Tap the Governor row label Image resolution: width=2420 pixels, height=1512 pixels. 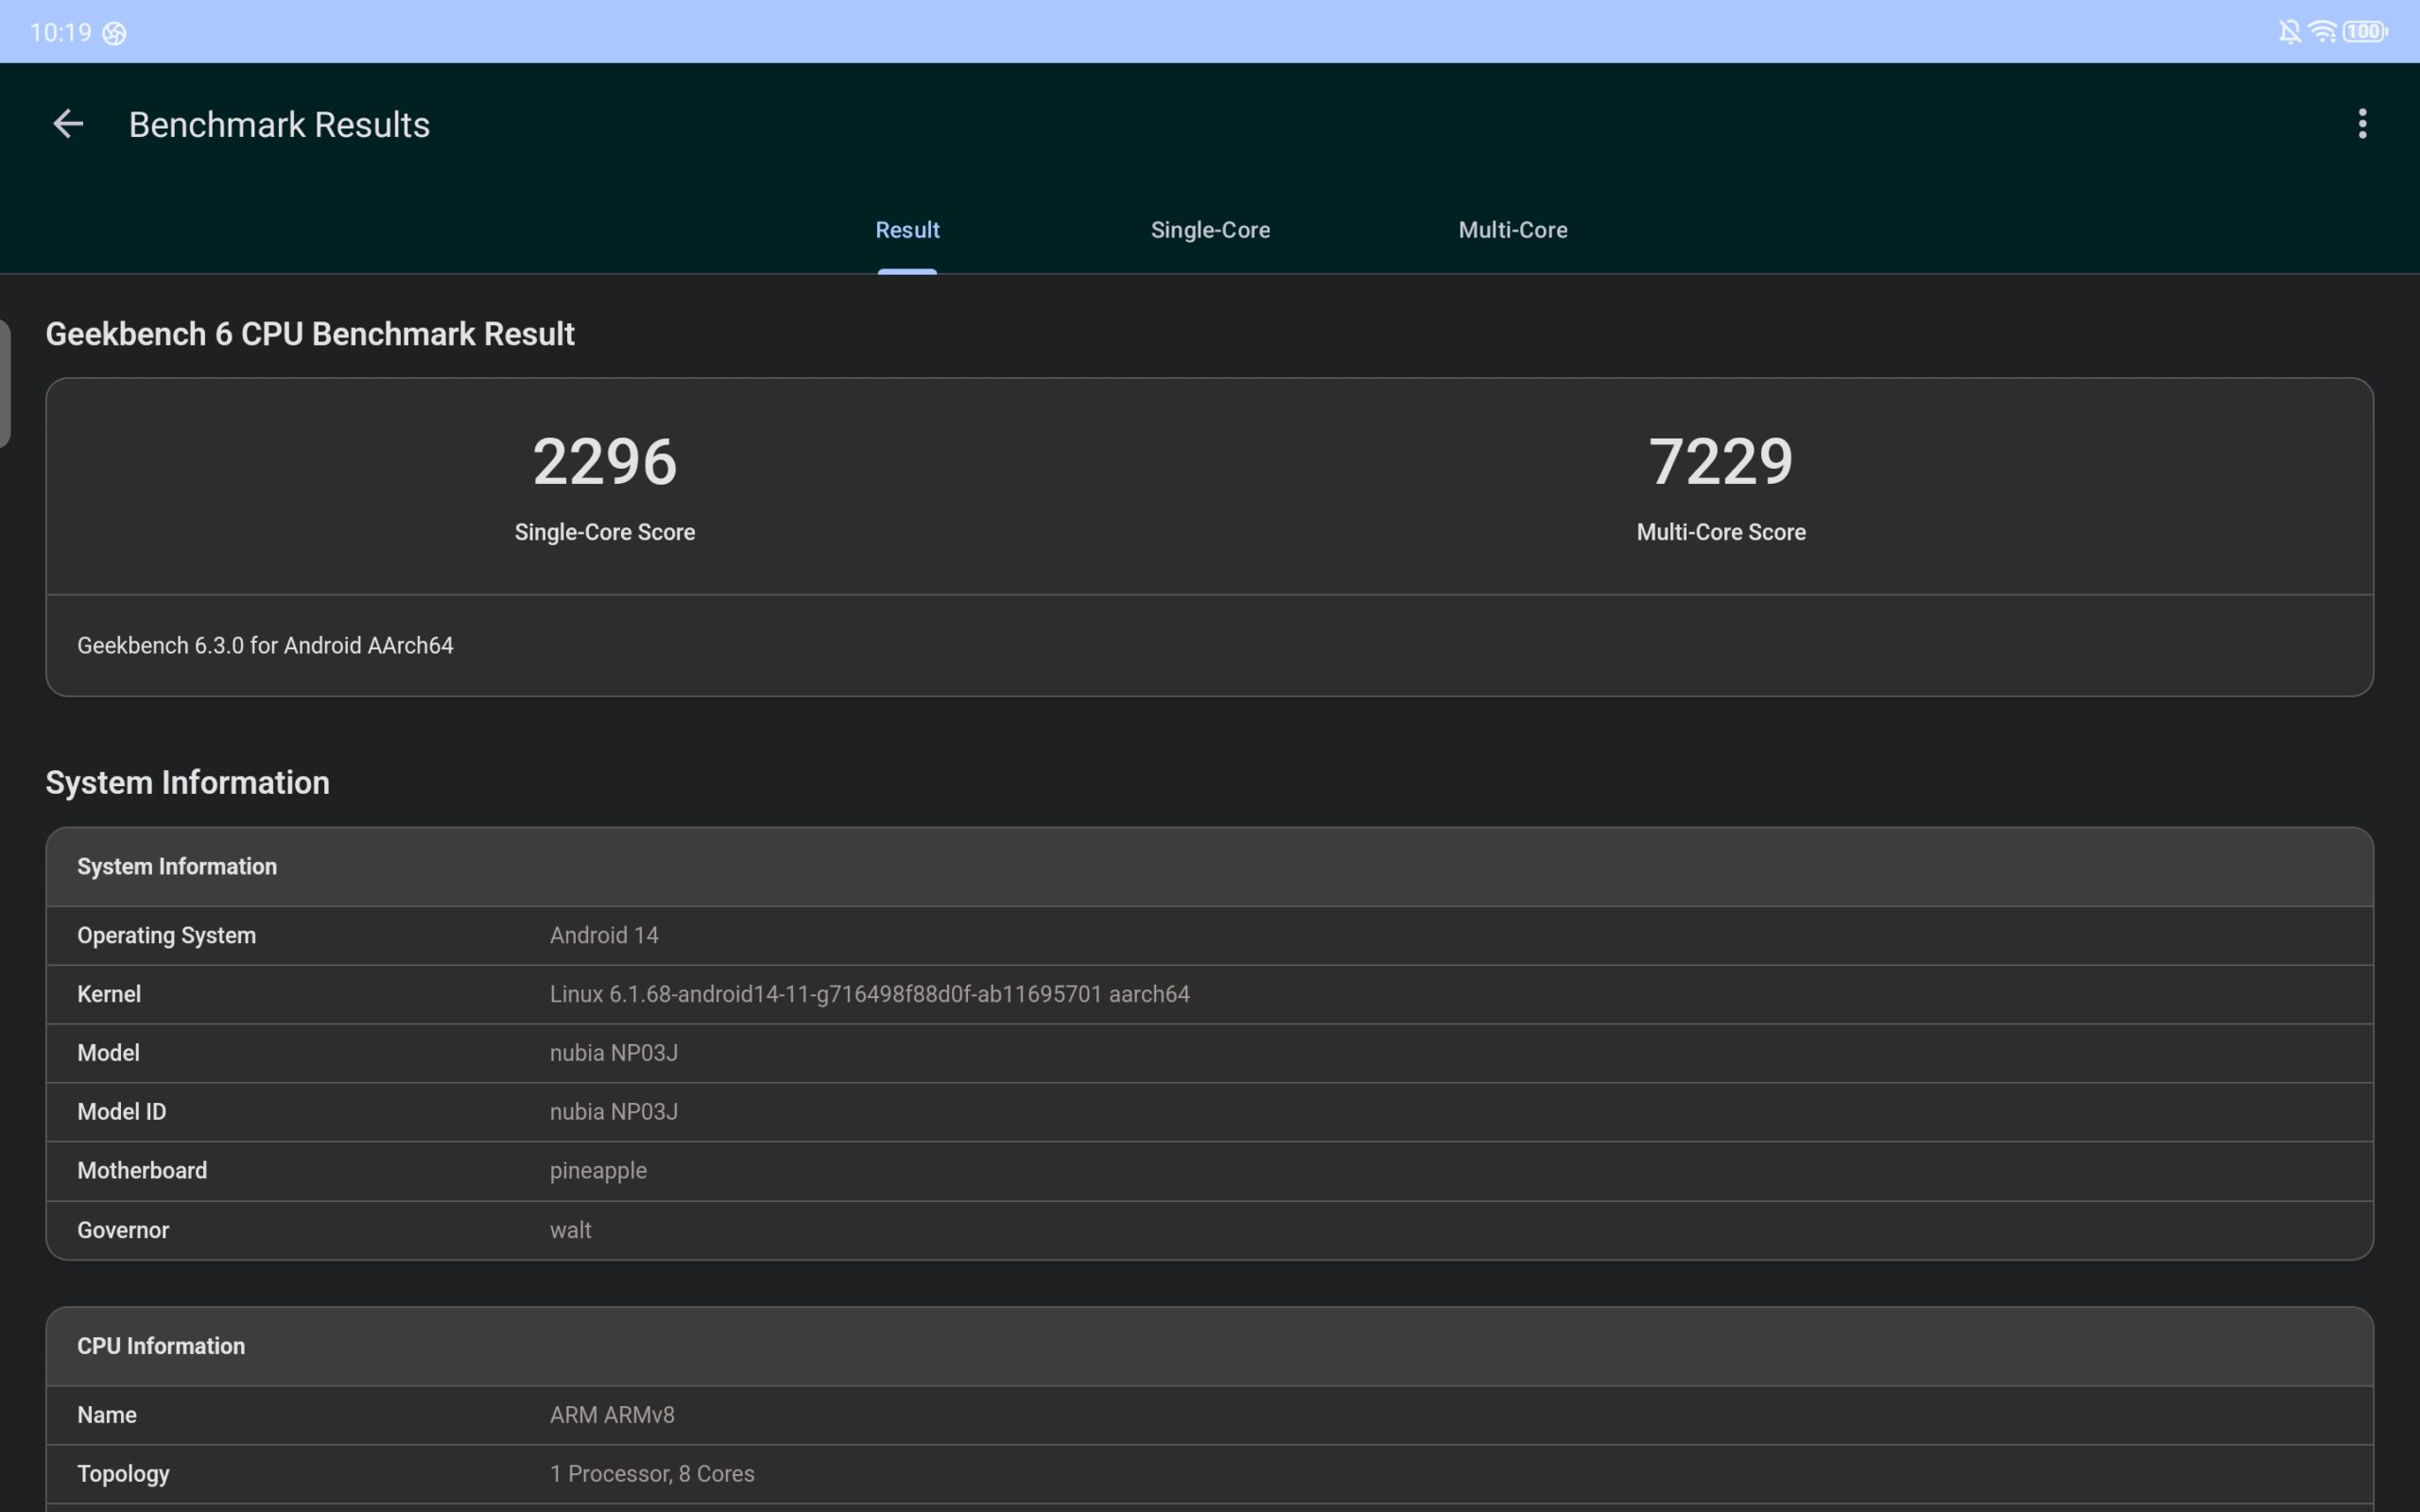(123, 1231)
